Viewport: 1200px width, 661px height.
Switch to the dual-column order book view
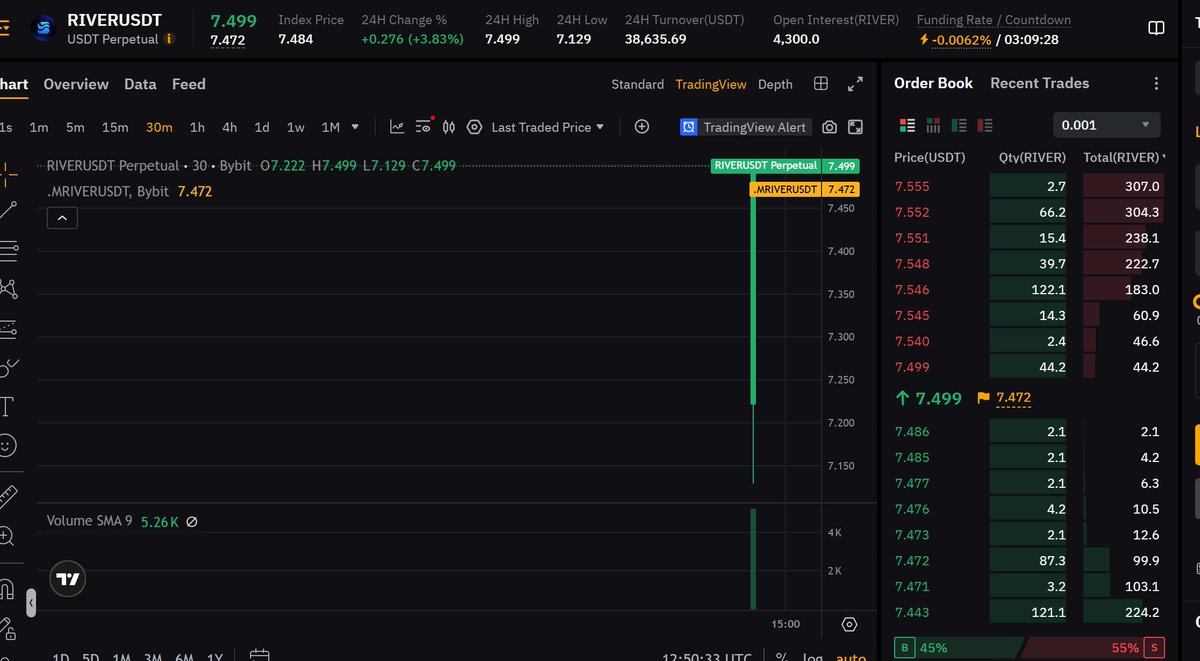click(x=933, y=125)
